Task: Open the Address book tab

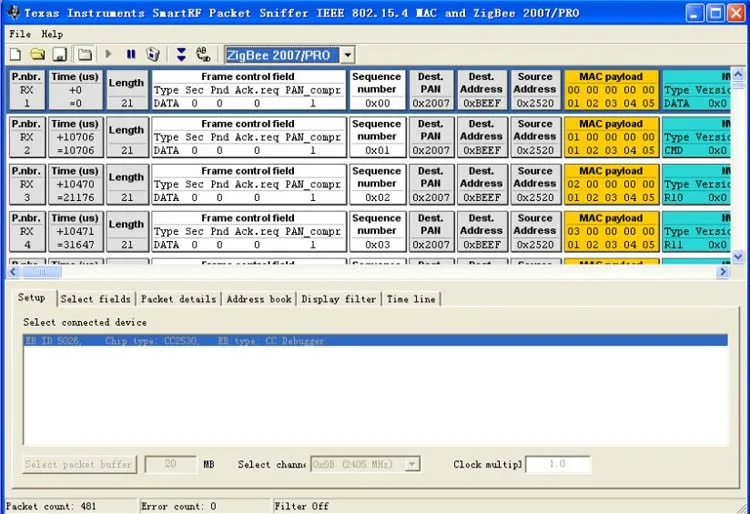Action: pyautogui.click(x=259, y=299)
